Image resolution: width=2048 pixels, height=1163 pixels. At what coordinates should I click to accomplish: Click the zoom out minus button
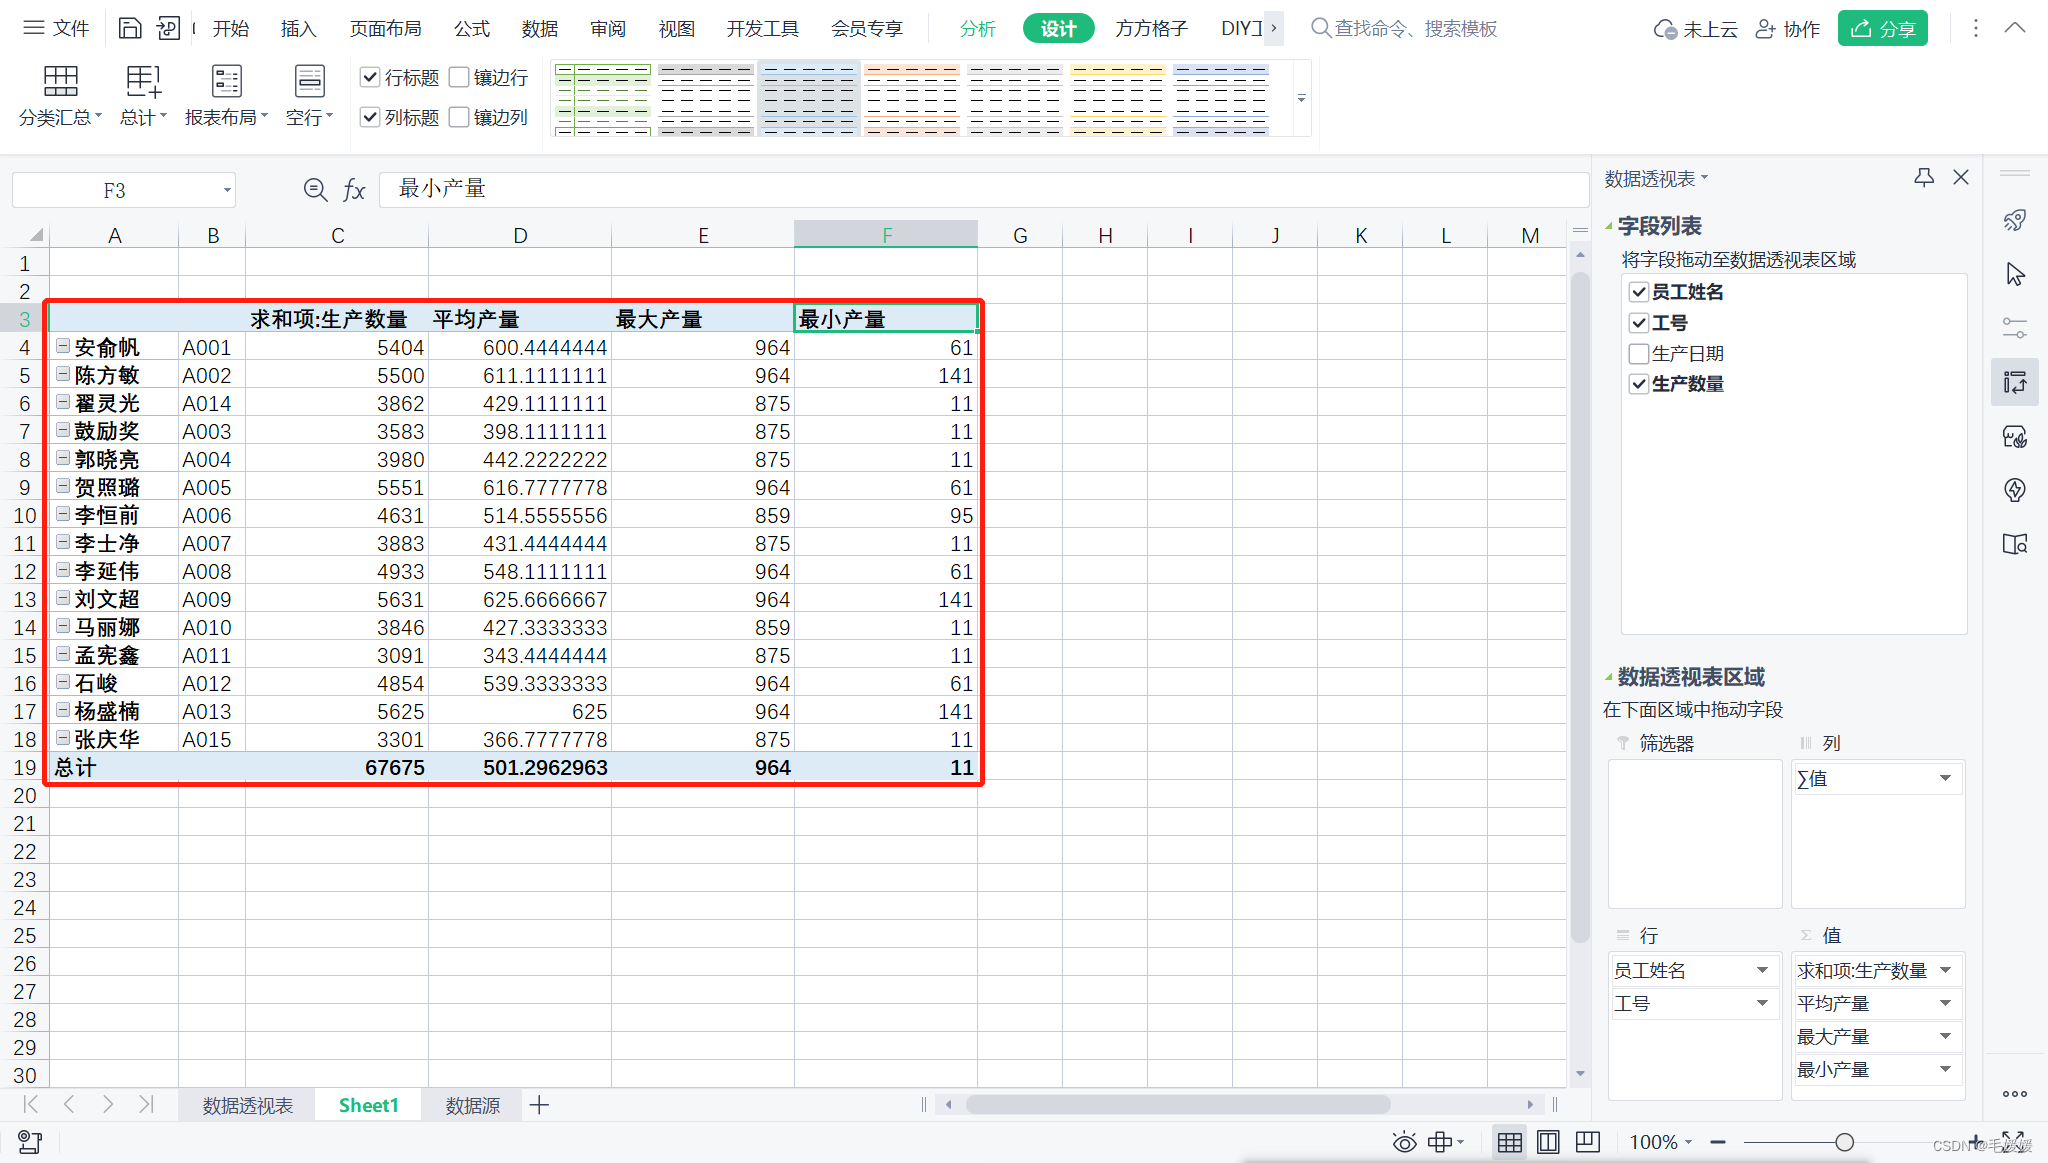[x=1718, y=1142]
